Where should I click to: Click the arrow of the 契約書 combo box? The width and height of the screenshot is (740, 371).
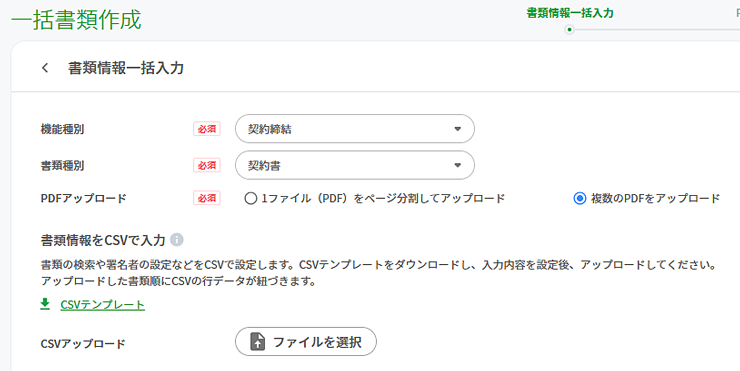[x=457, y=166]
